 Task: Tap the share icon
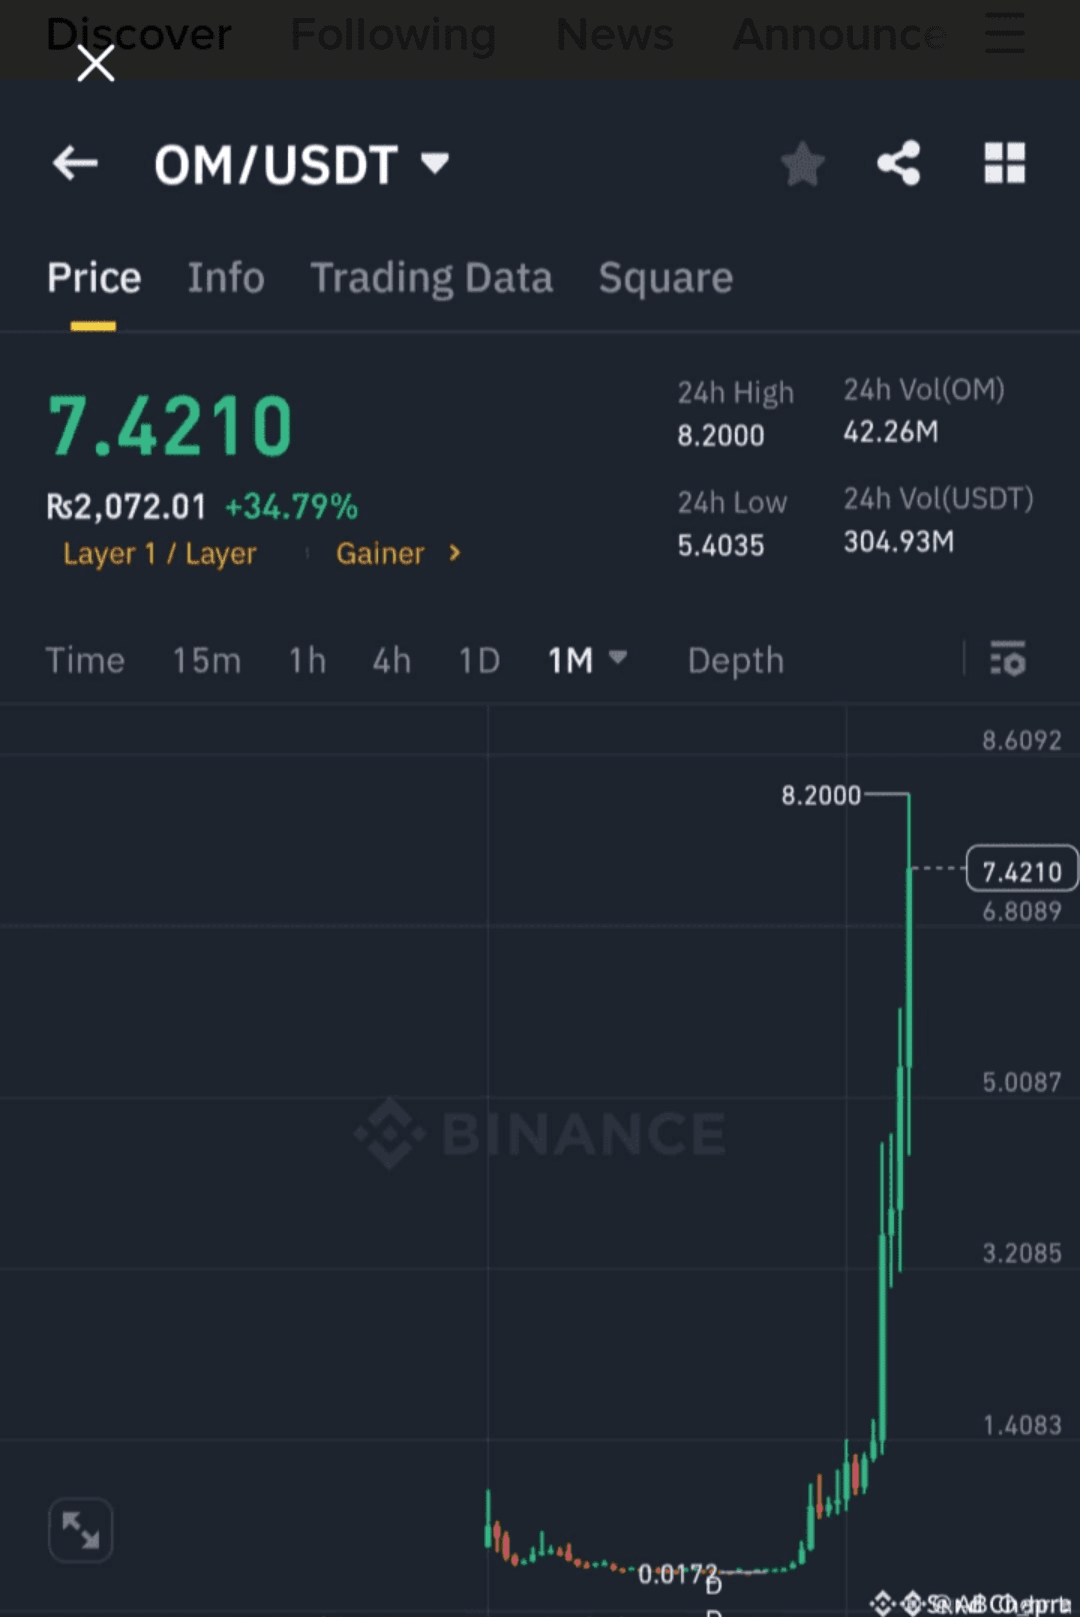(x=899, y=163)
